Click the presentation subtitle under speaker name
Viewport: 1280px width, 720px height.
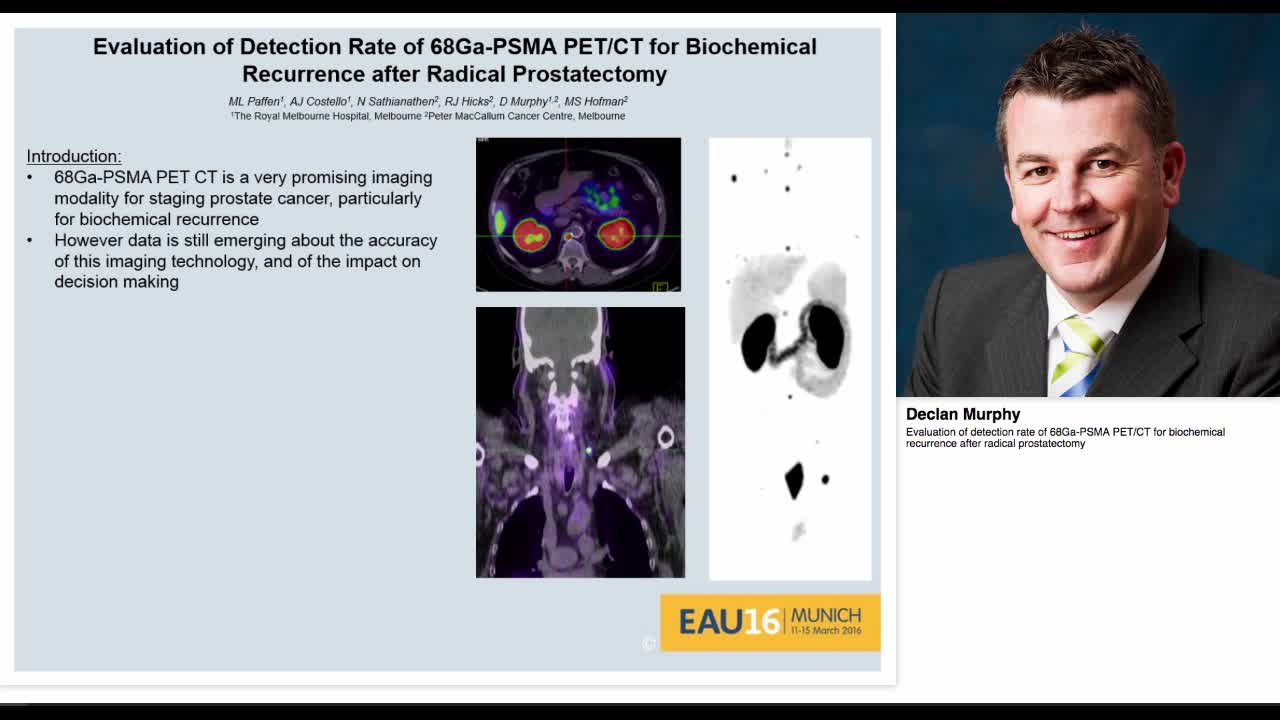1064,437
